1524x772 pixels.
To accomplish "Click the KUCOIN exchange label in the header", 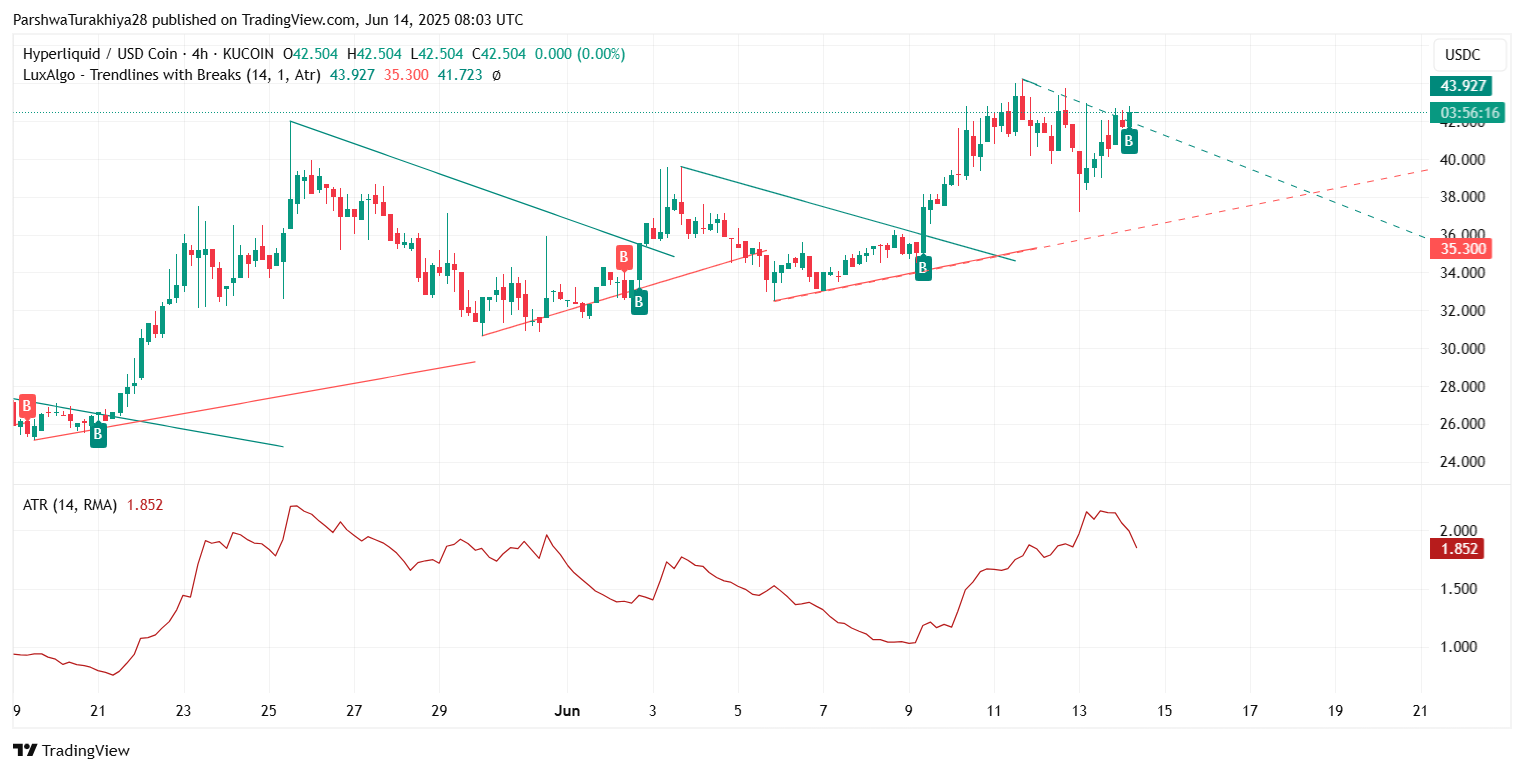I will [248, 54].
